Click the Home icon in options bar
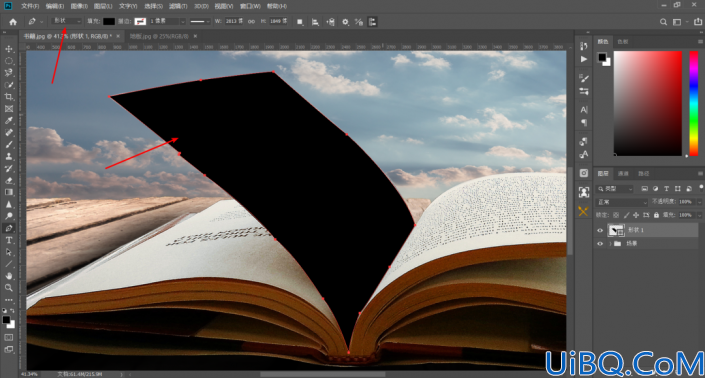705x378 pixels. (x=13, y=22)
